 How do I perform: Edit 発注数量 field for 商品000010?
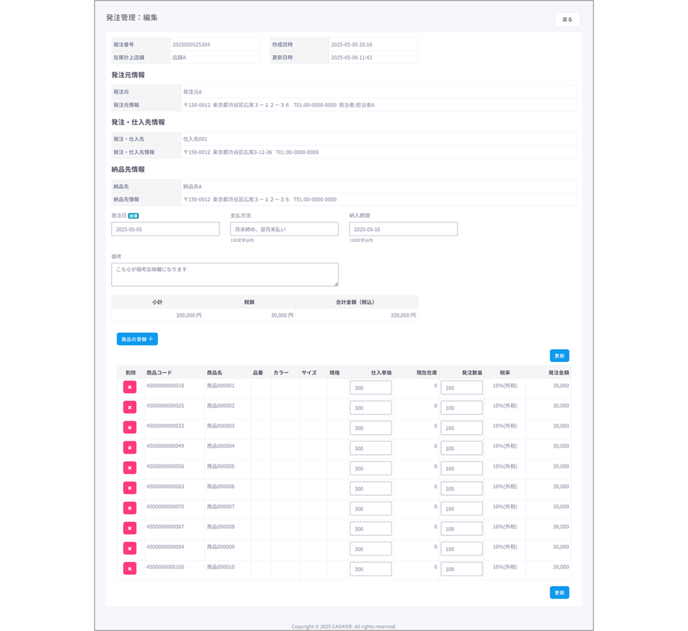[461, 569]
